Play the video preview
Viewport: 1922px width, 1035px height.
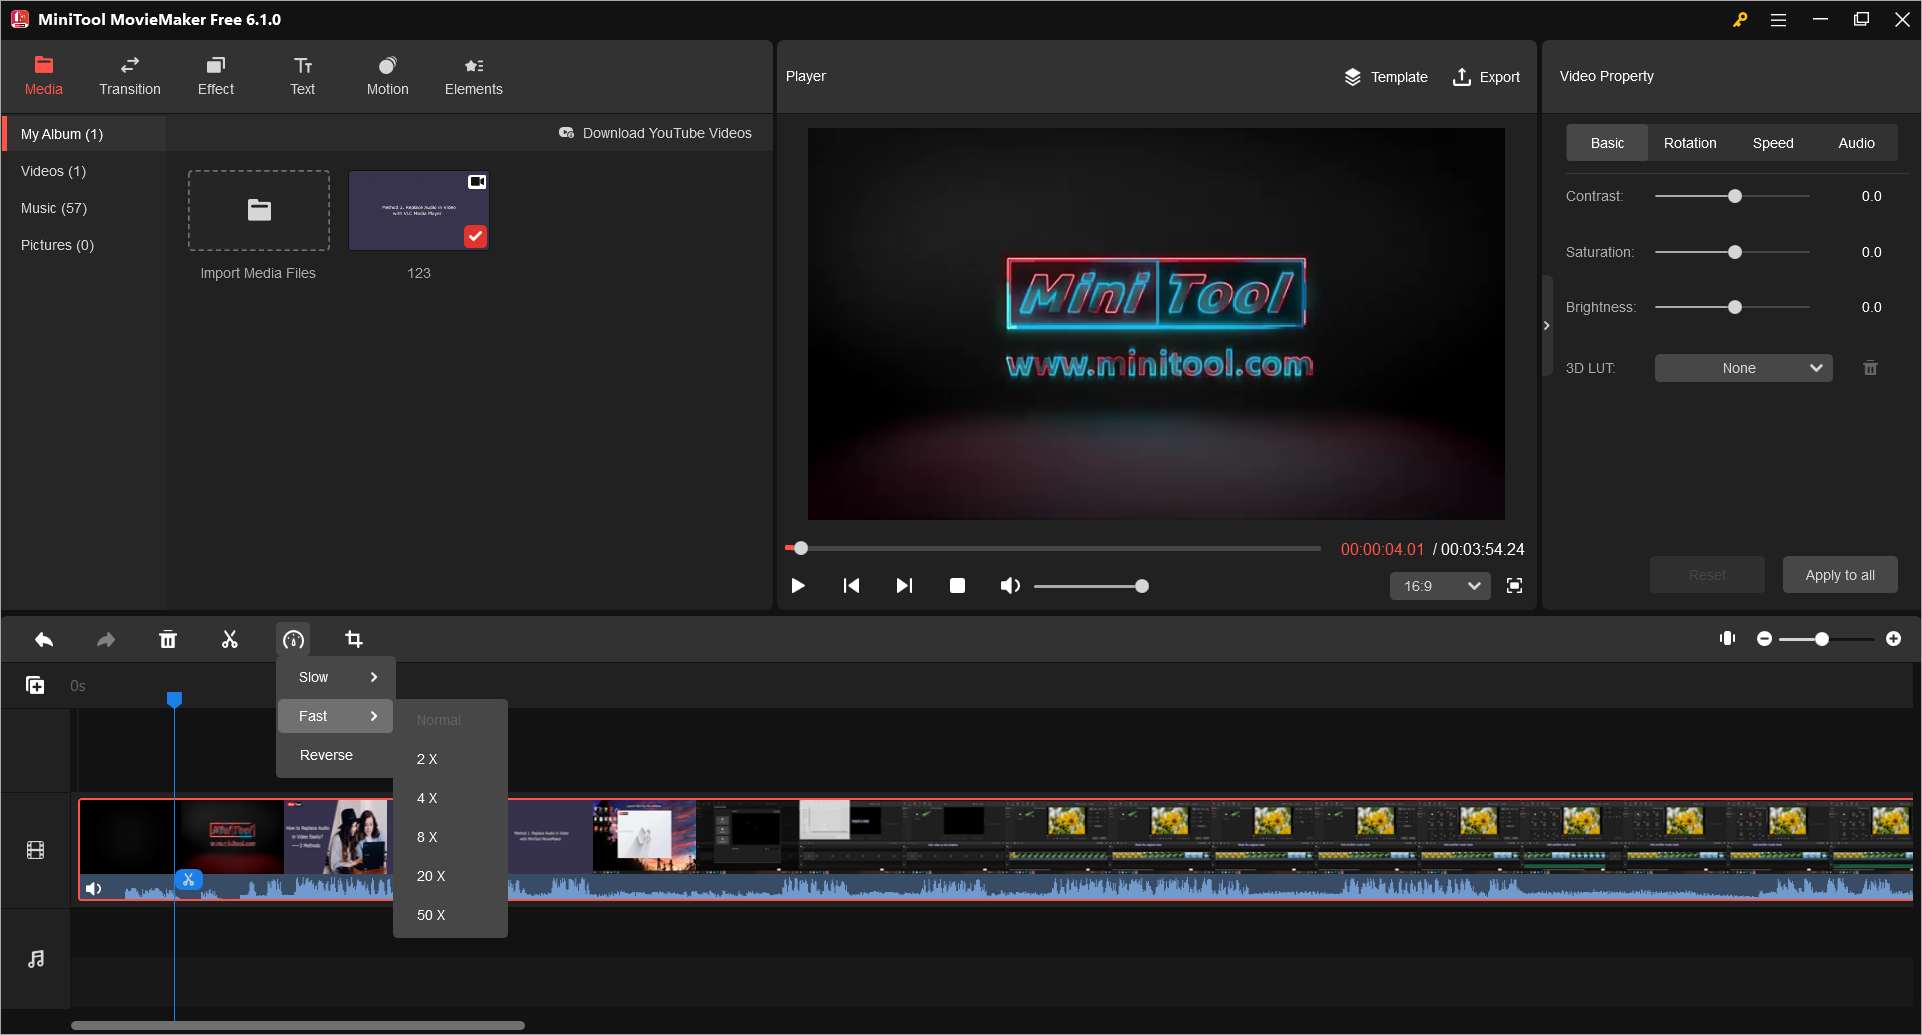pyautogui.click(x=798, y=586)
